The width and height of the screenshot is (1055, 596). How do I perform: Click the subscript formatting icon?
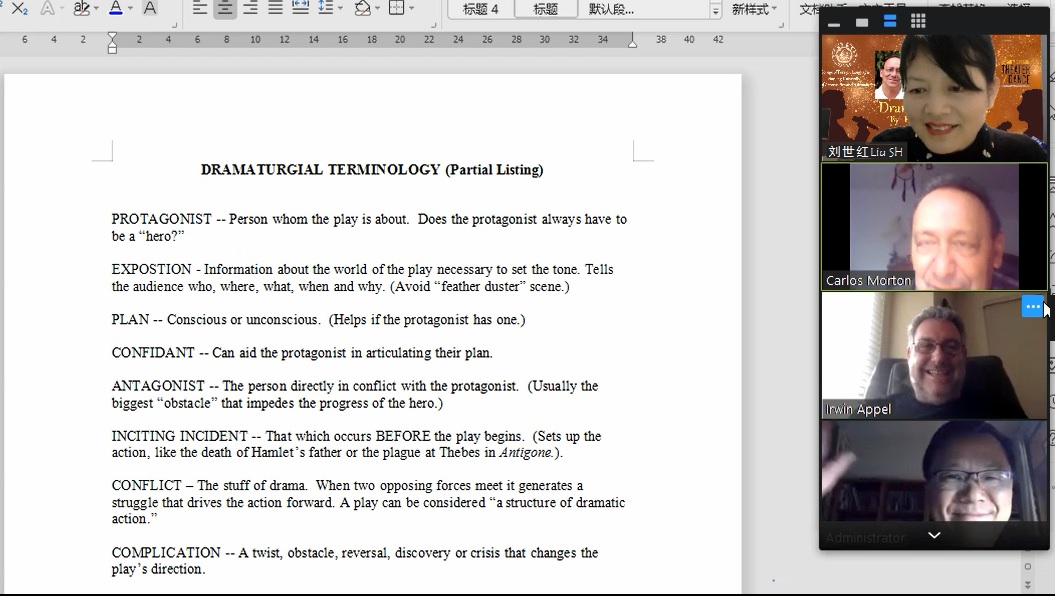click(18, 9)
